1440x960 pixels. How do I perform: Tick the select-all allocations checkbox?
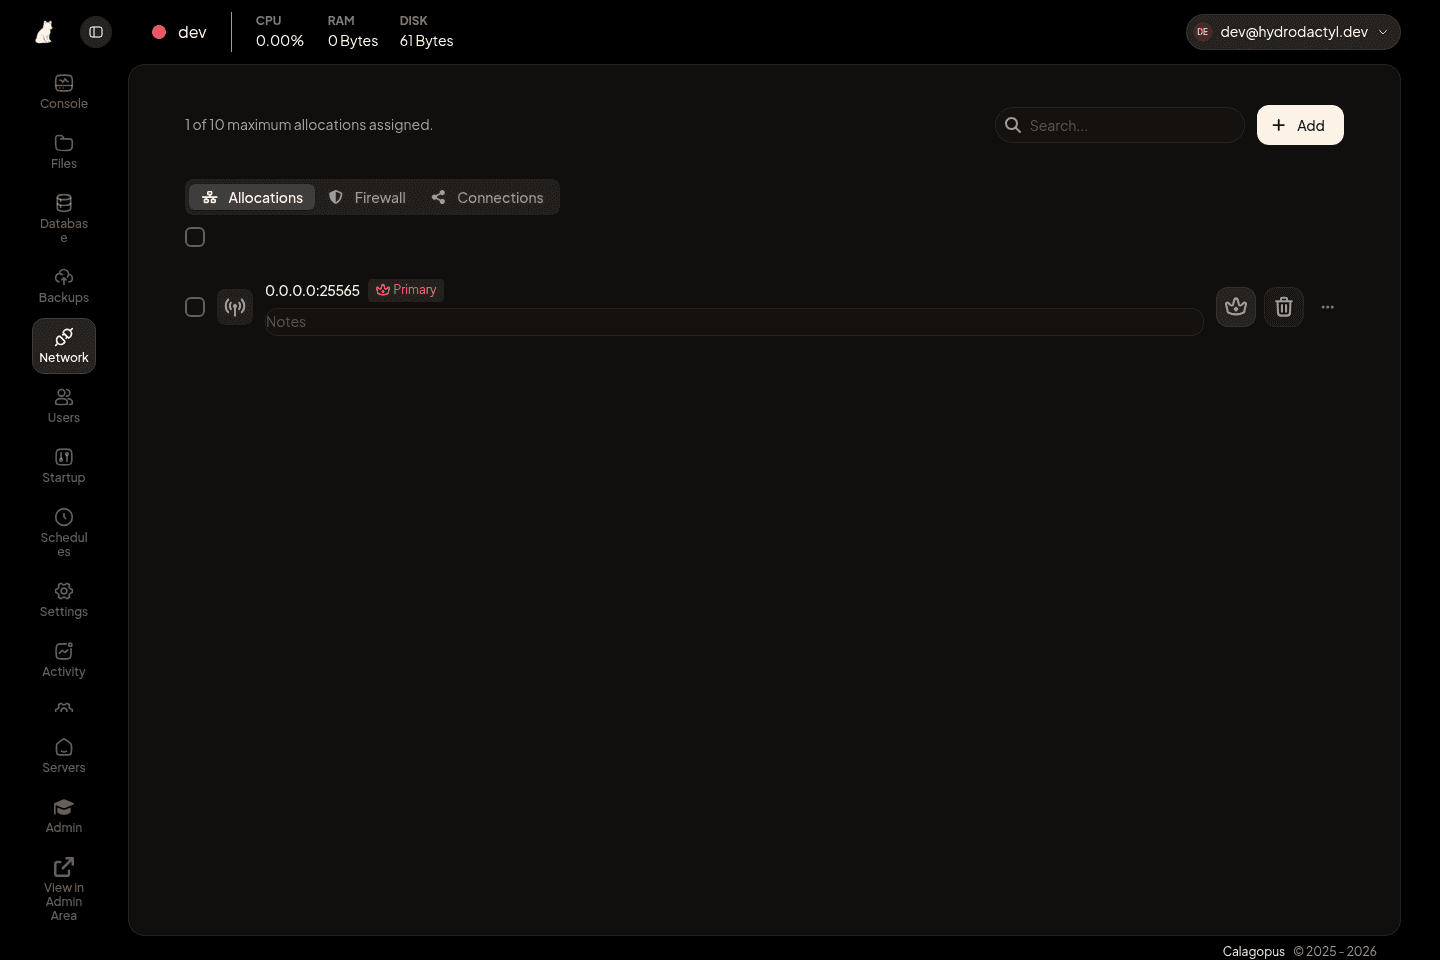coord(195,237)
